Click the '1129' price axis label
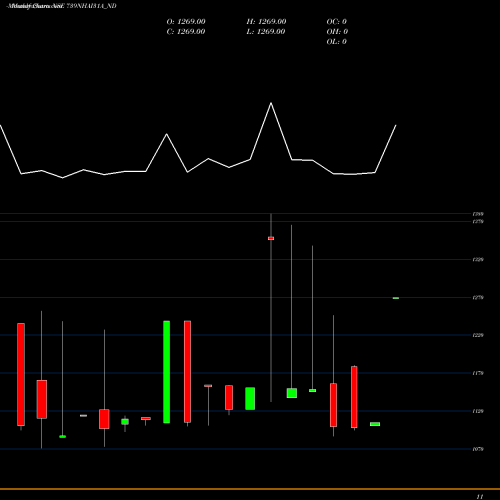The image size is (500, 500). click(478, 411)
